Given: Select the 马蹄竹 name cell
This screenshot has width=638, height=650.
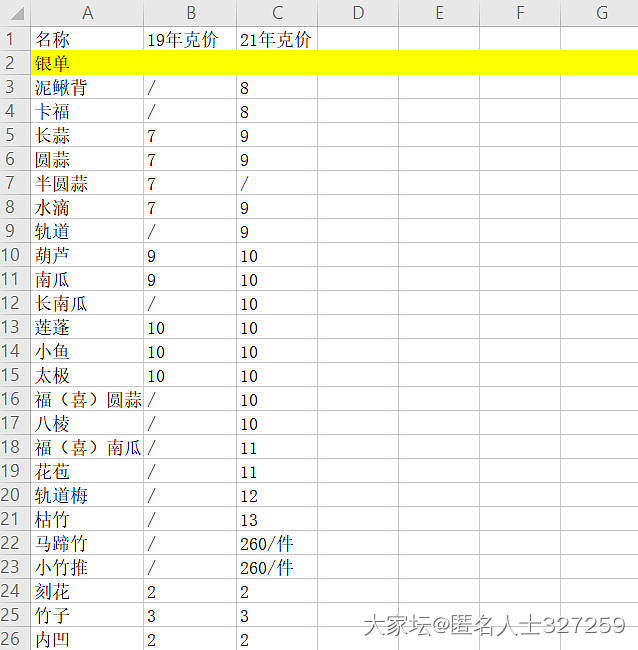Looking at the screenshot, I should (87, 544).
